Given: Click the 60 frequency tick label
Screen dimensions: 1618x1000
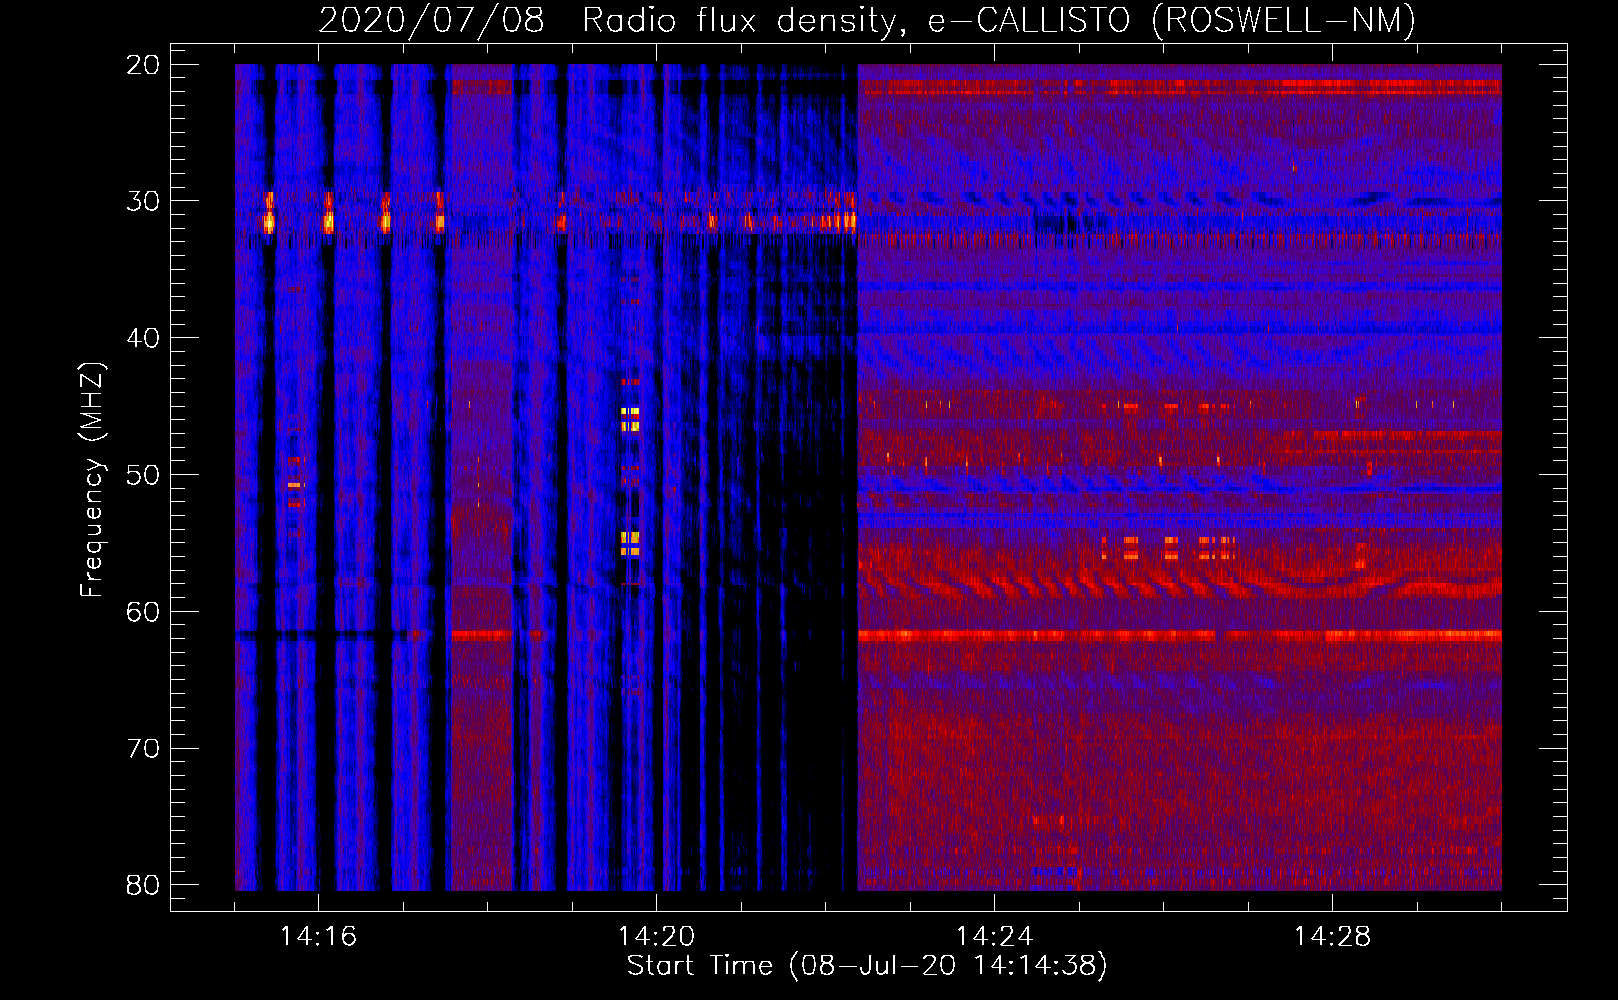Looking at the screenshot, I should [143, 612].
